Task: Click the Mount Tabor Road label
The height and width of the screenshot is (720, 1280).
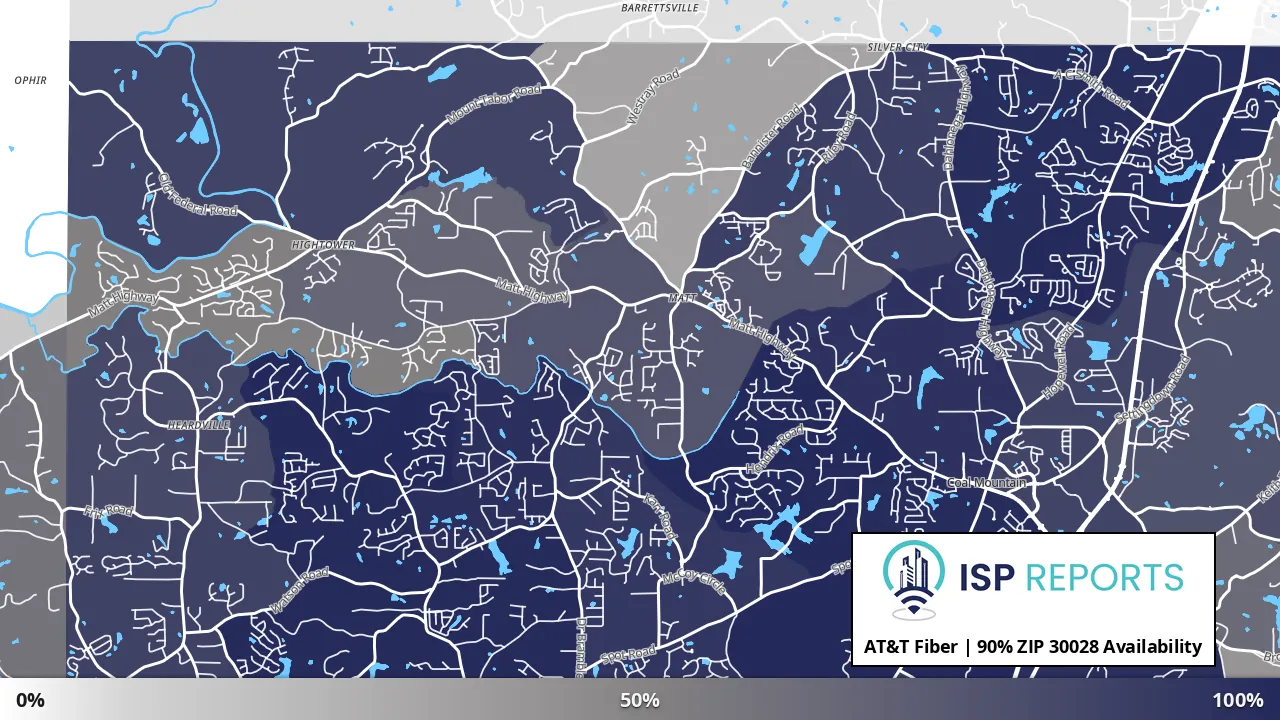Action: (493, 104)
